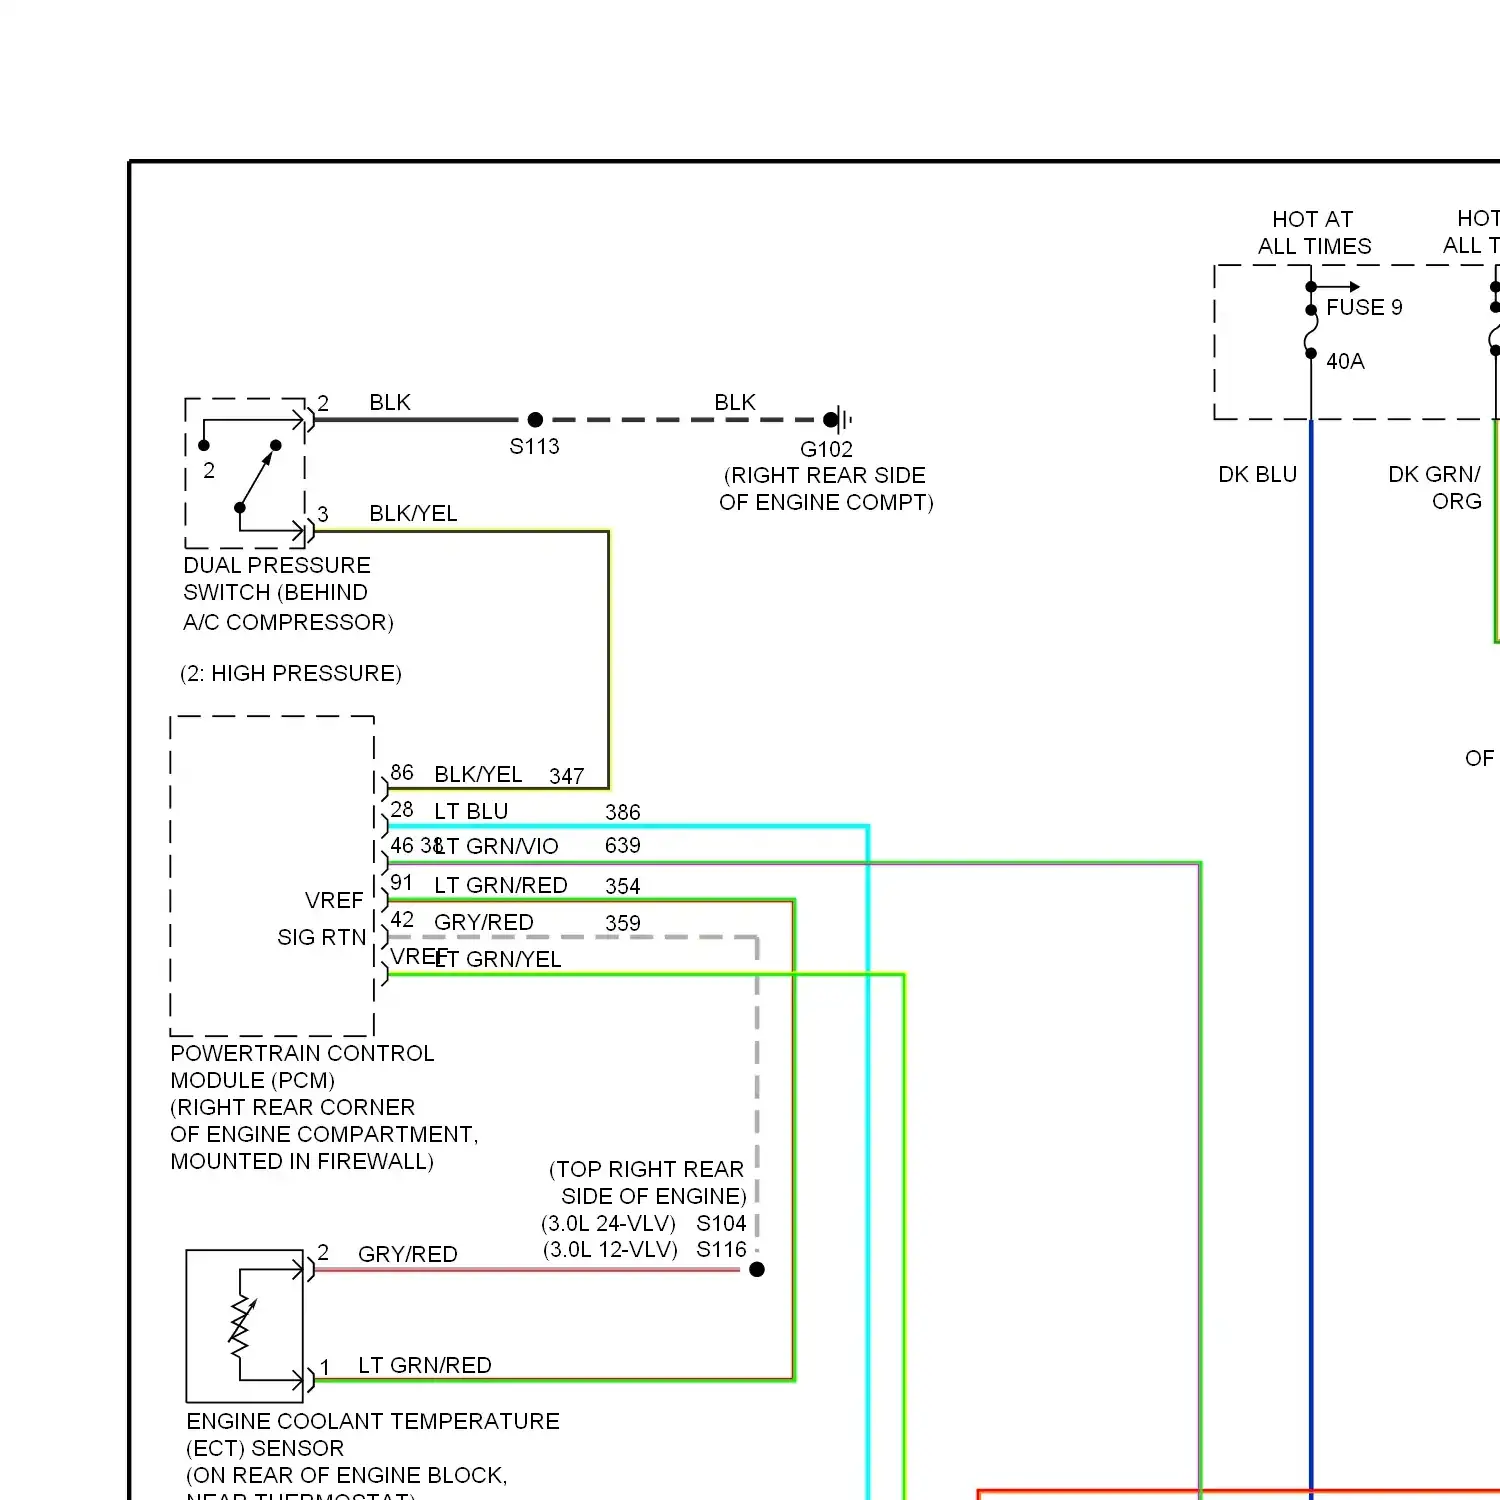Image resolution: width=1500 pixels, height=1500 pixels.
Task: Click (3.0L 12-VLV) text
Action: [610, 1249]
